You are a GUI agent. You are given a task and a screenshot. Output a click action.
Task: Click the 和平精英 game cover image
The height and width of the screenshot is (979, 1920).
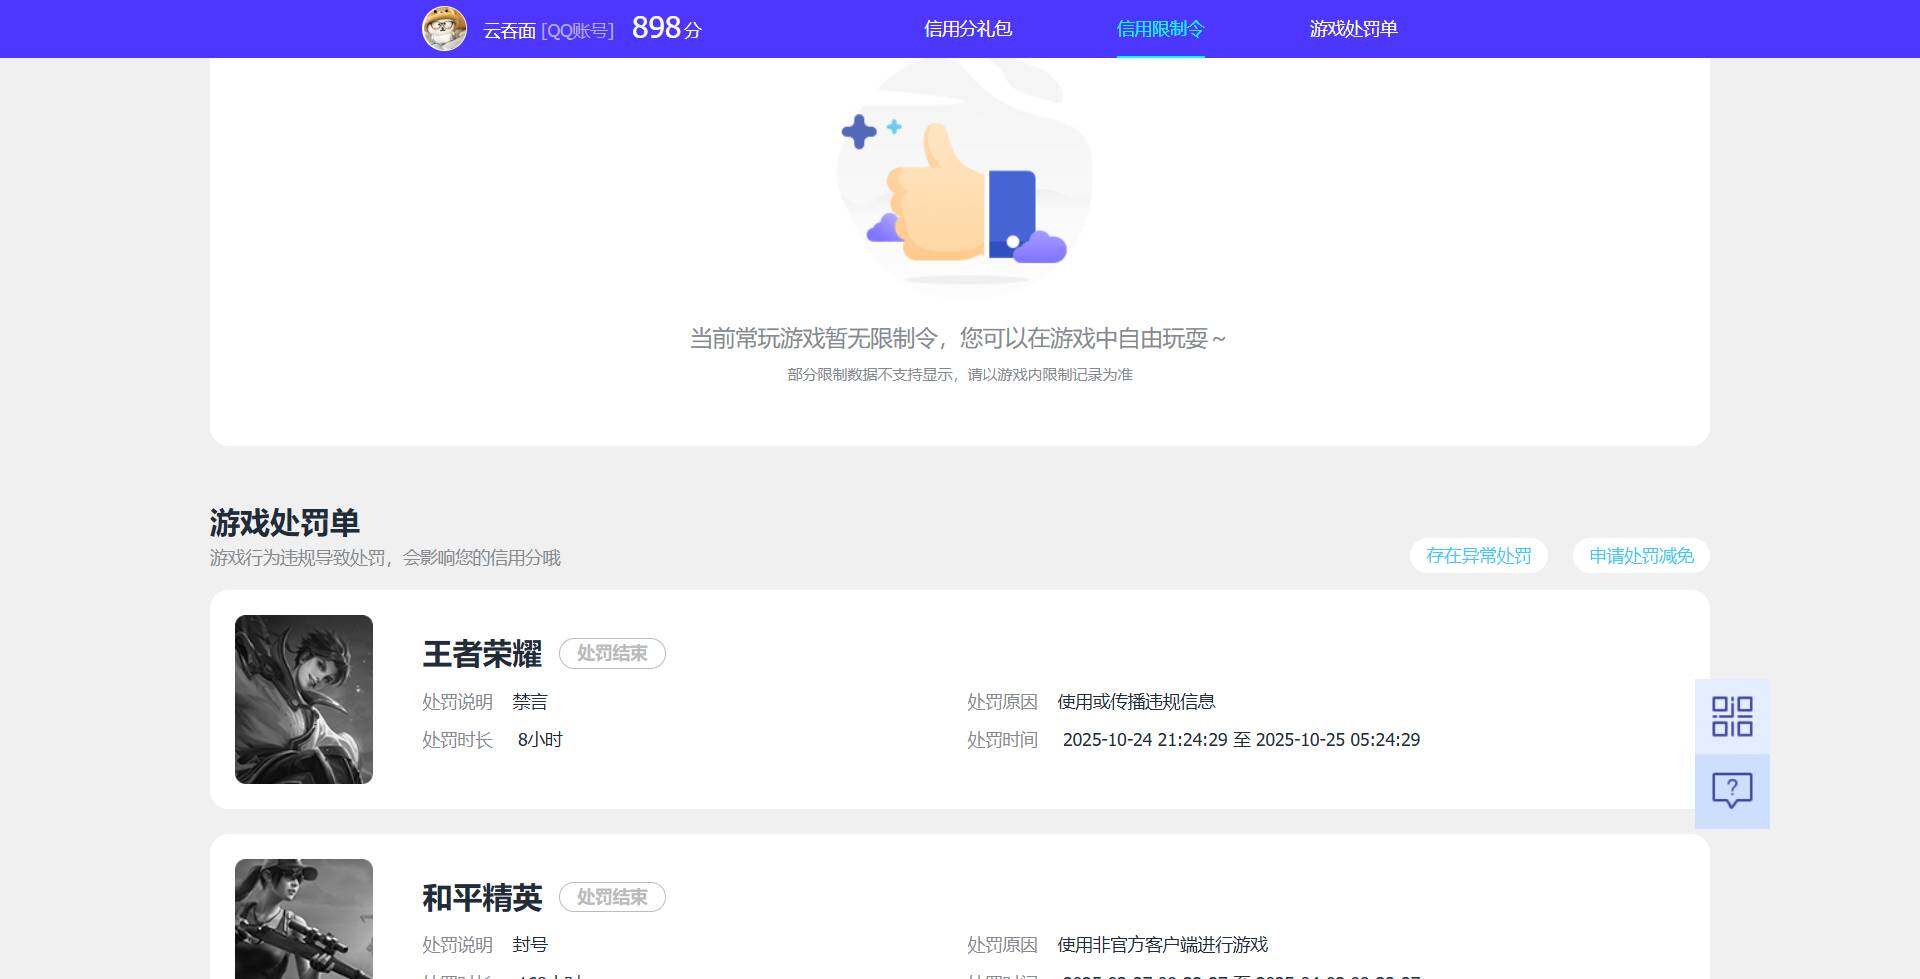coord(303,918)
